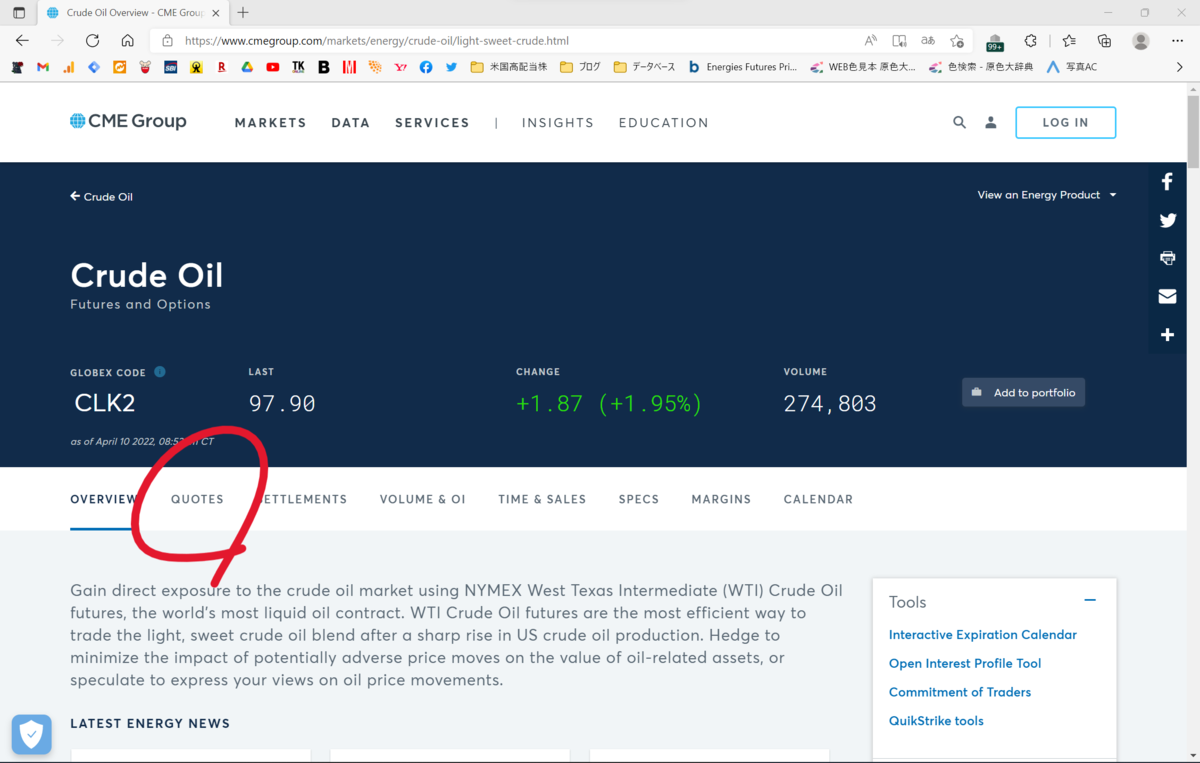
Task: Open the tab actions menu icon
Action: 19,13
